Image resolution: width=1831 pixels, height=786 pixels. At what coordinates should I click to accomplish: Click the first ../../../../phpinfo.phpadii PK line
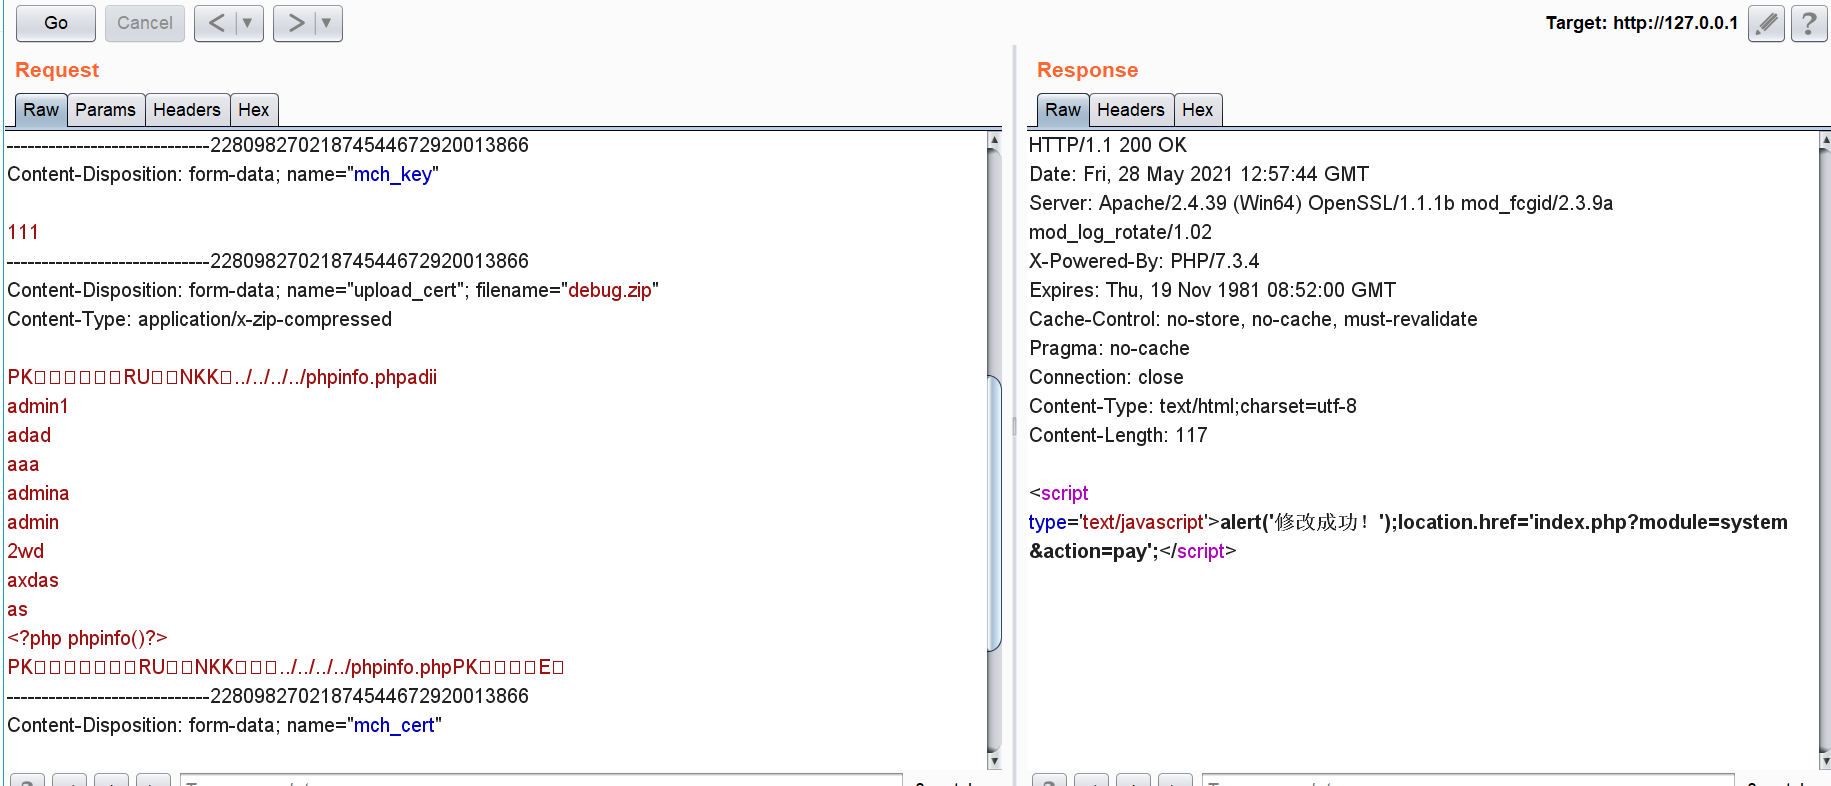coord(222,377)
